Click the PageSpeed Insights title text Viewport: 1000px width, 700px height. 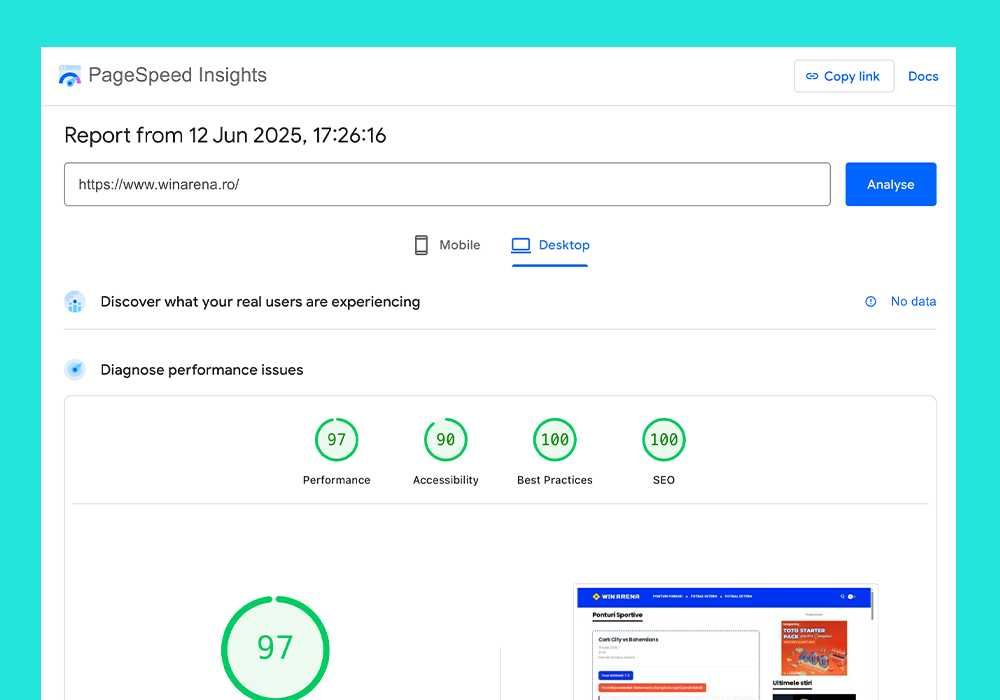pos(177,75)
